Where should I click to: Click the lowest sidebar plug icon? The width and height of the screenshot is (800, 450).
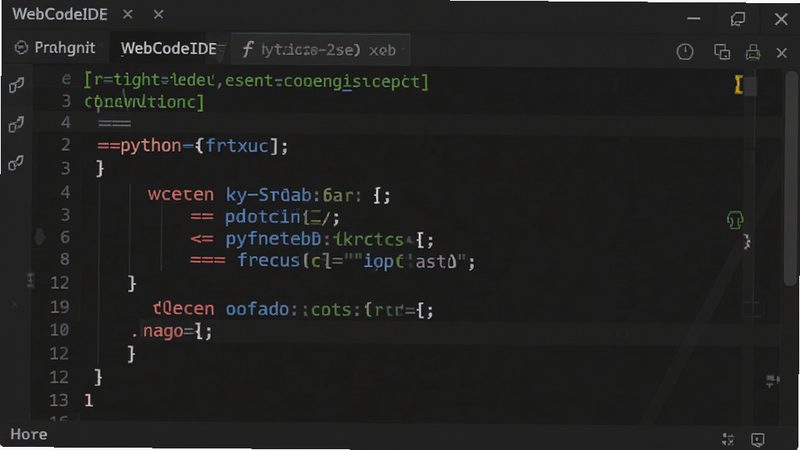[16, 163]
